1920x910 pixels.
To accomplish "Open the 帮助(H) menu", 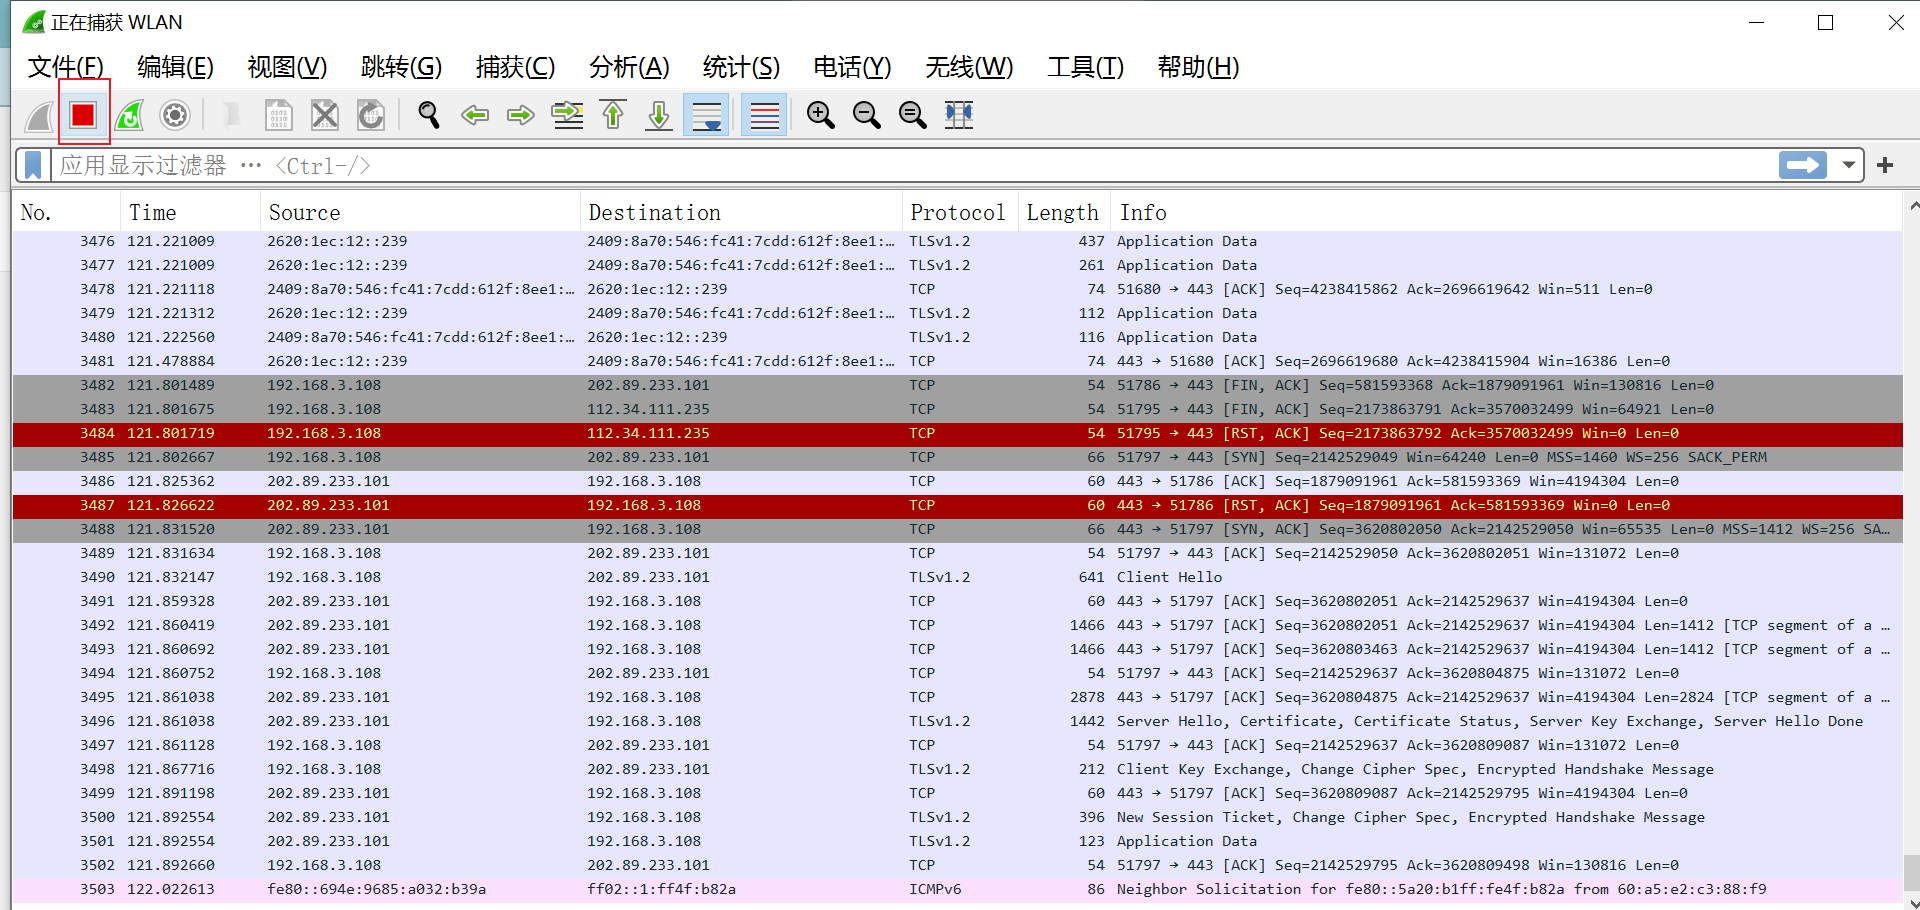I will 1198,67.
